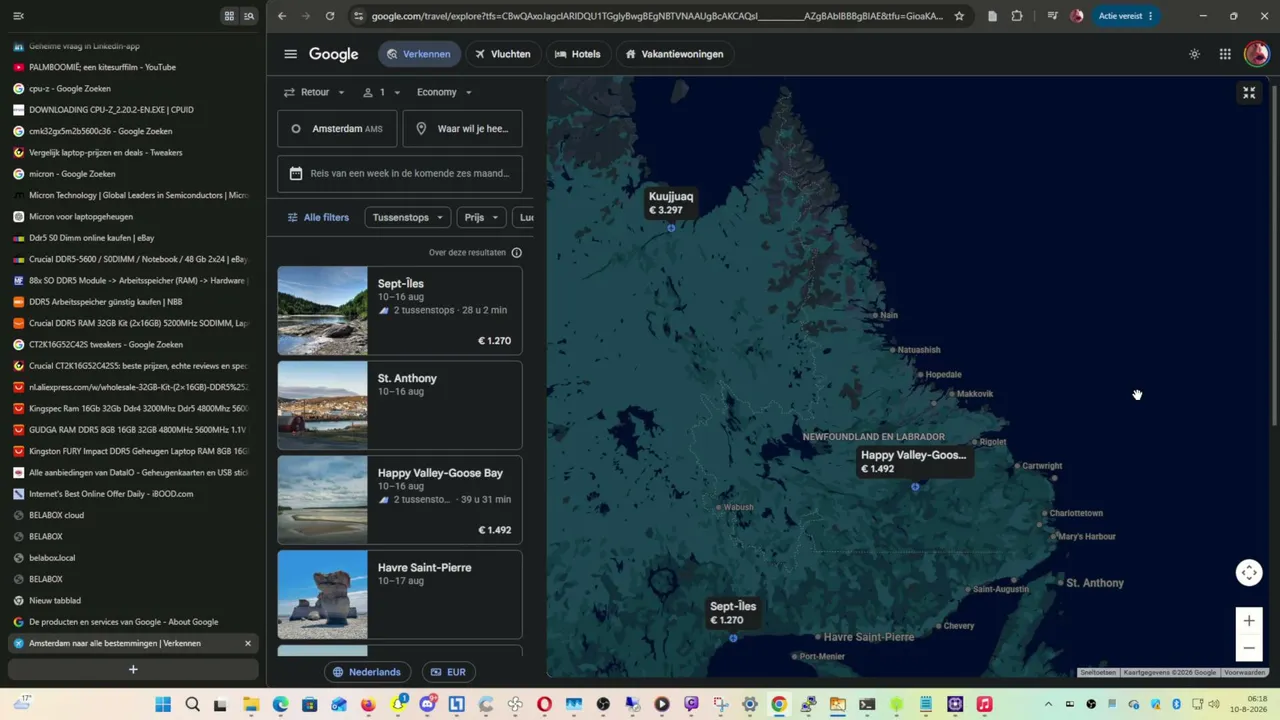Open the Nederlands language selector
Viewport: 1280px width, 720px height.
click(x=367, y=672)
